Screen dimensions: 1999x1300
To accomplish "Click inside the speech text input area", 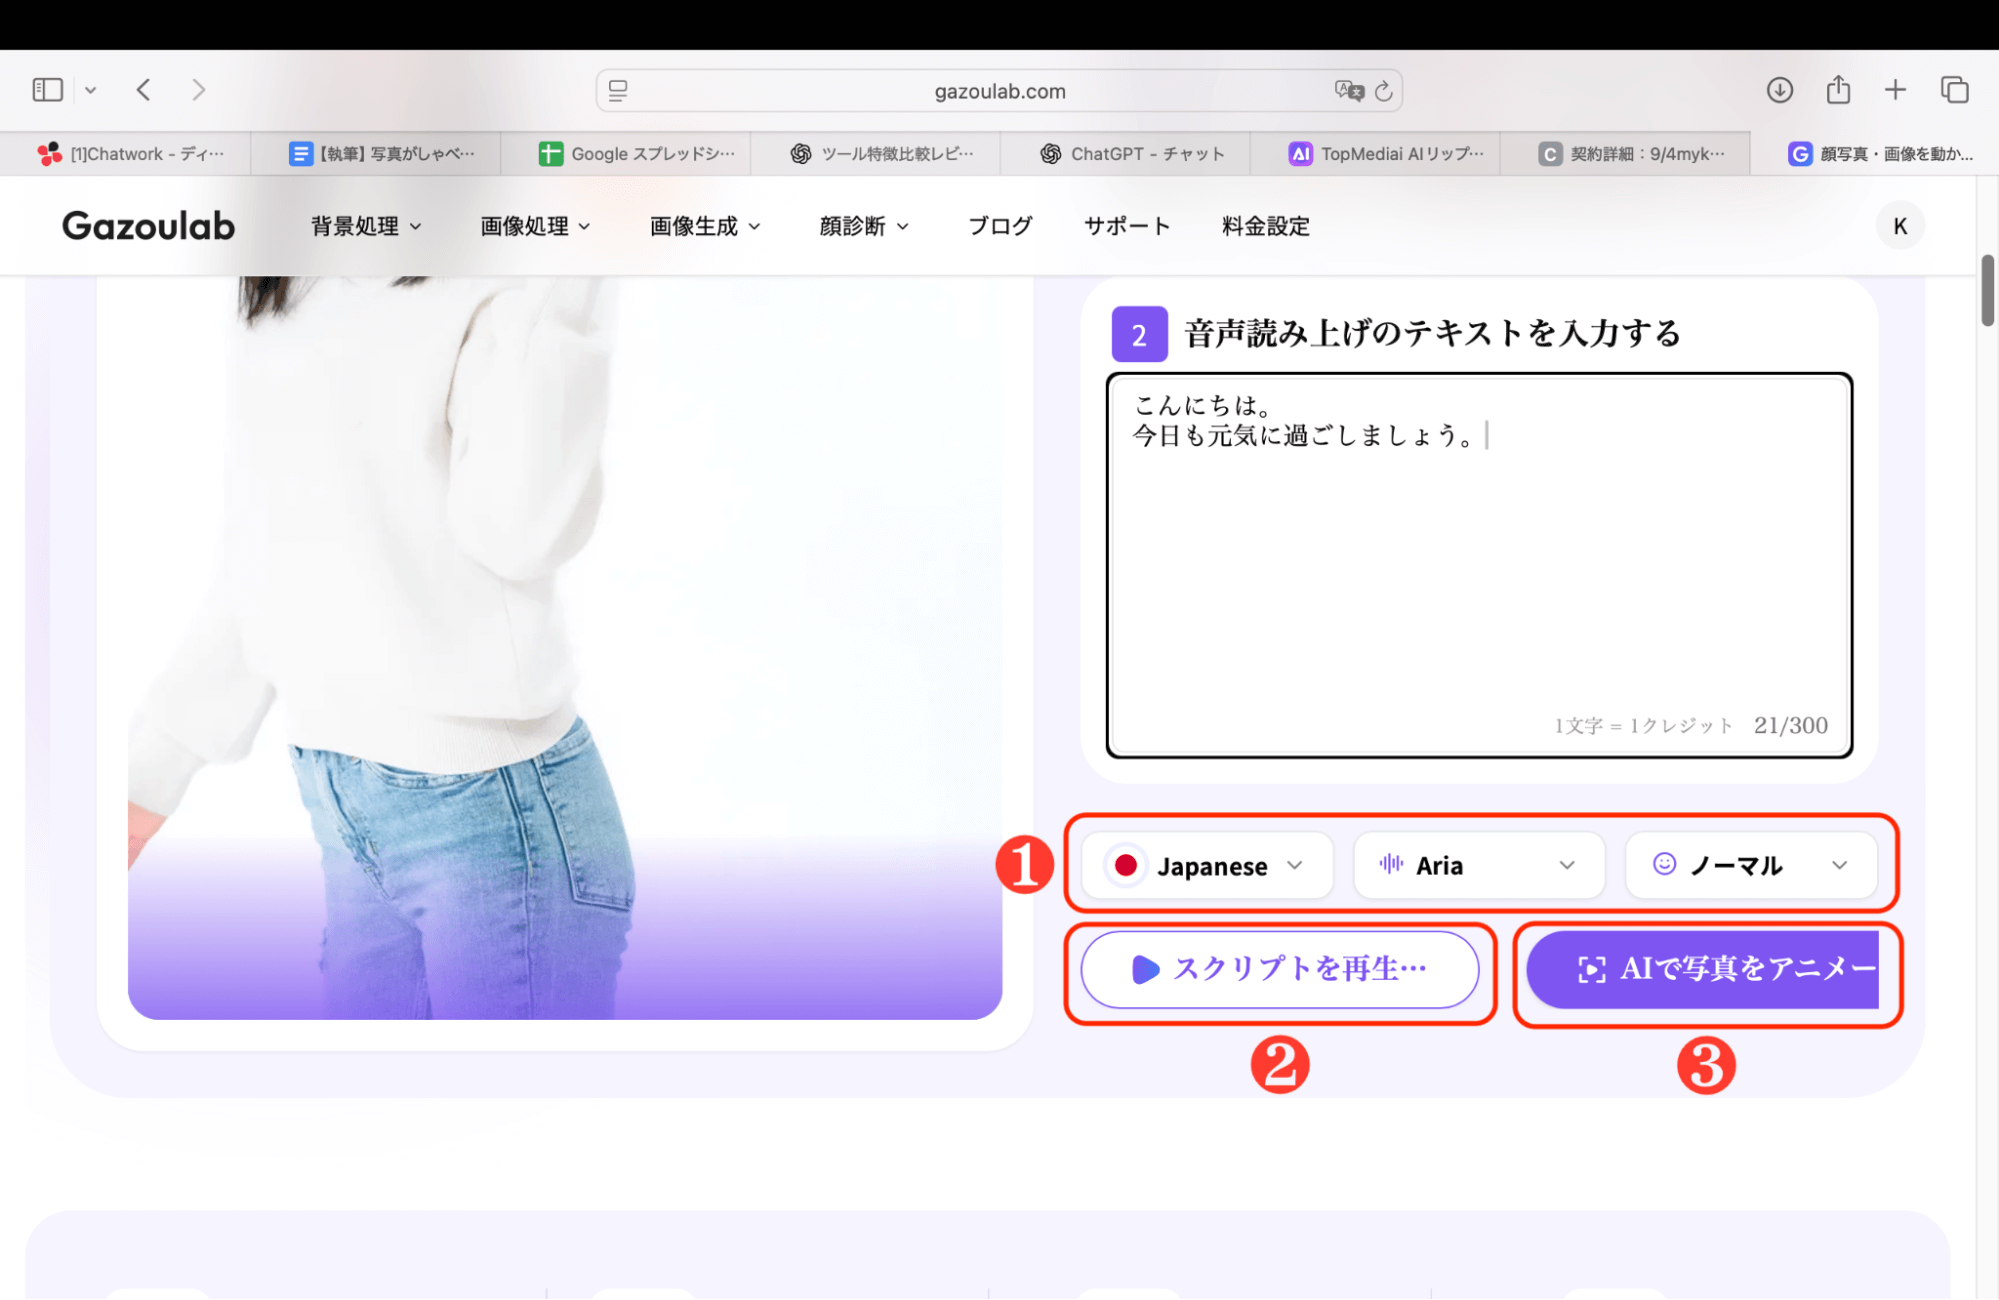I will 1478,560.
